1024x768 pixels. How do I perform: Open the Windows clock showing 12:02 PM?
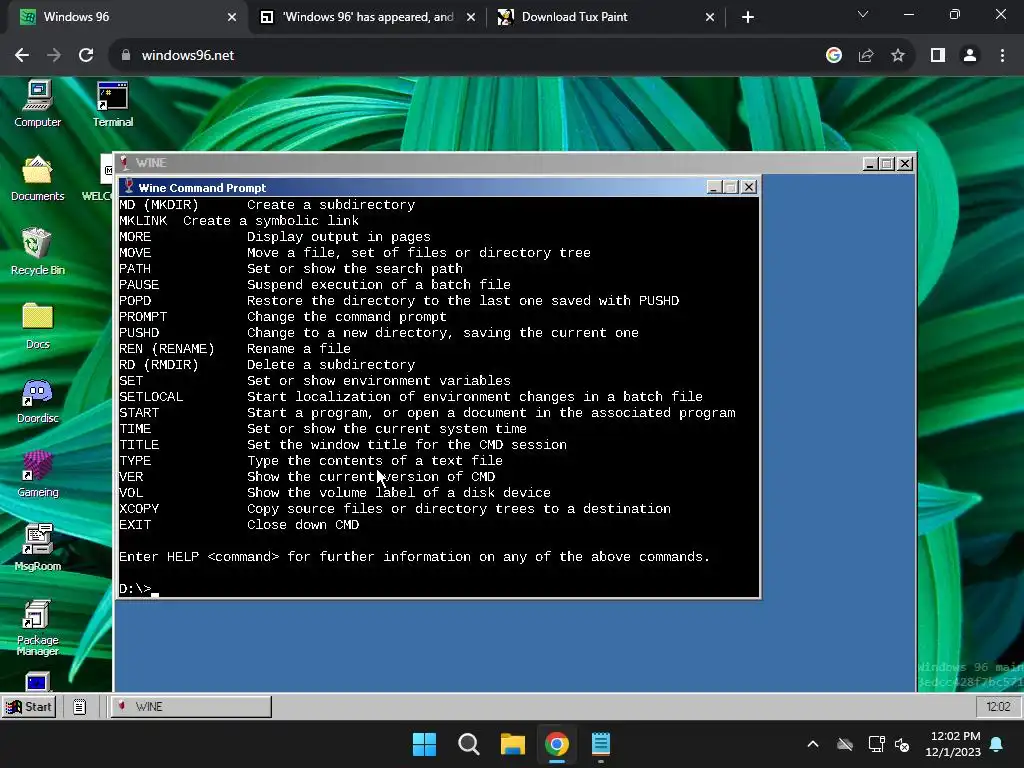(953, 744)
